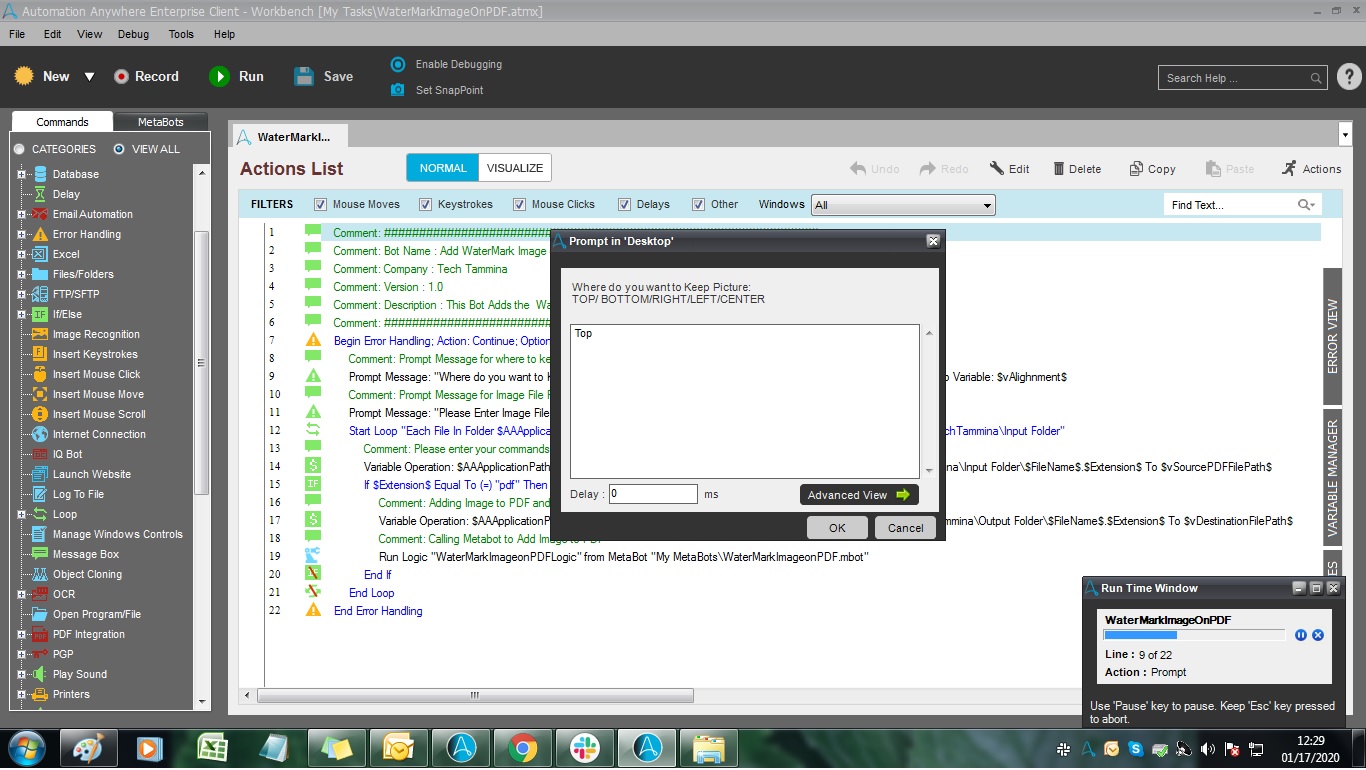Click the PDF Integration icon
1366x770 pixels.
tap(40, 634)
